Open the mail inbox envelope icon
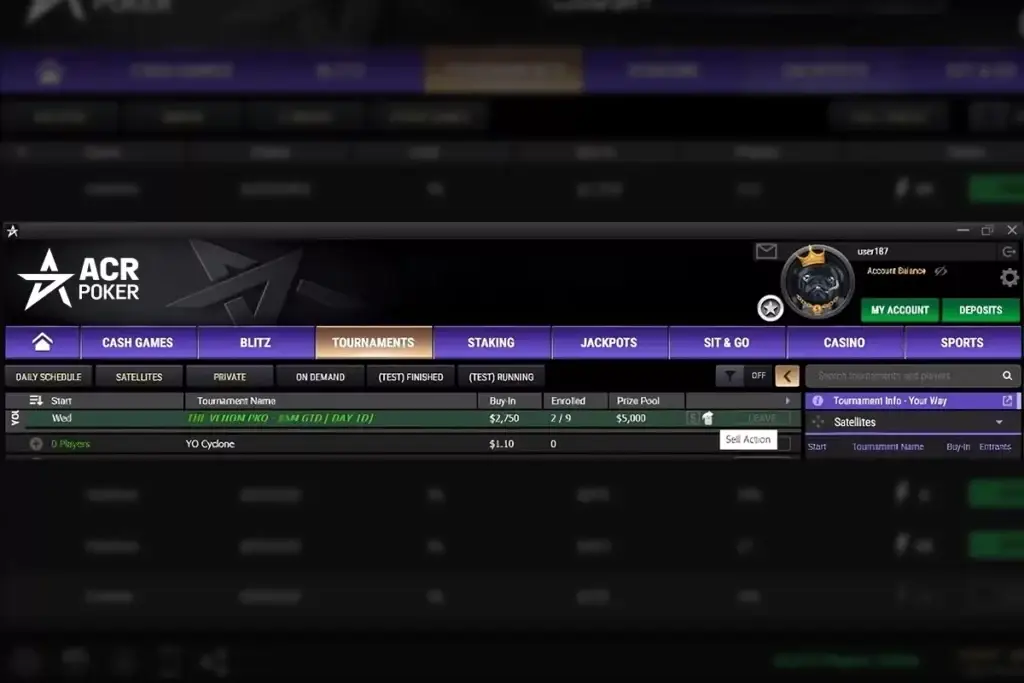Viewport: 1024px width, 683px height. click(766, 251)
